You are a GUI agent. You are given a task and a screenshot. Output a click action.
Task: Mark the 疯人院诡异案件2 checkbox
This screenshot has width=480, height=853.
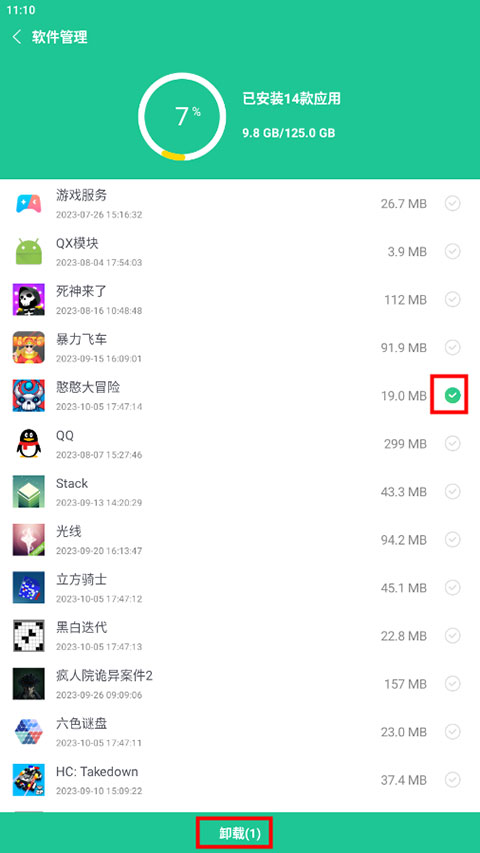point(452,683)
